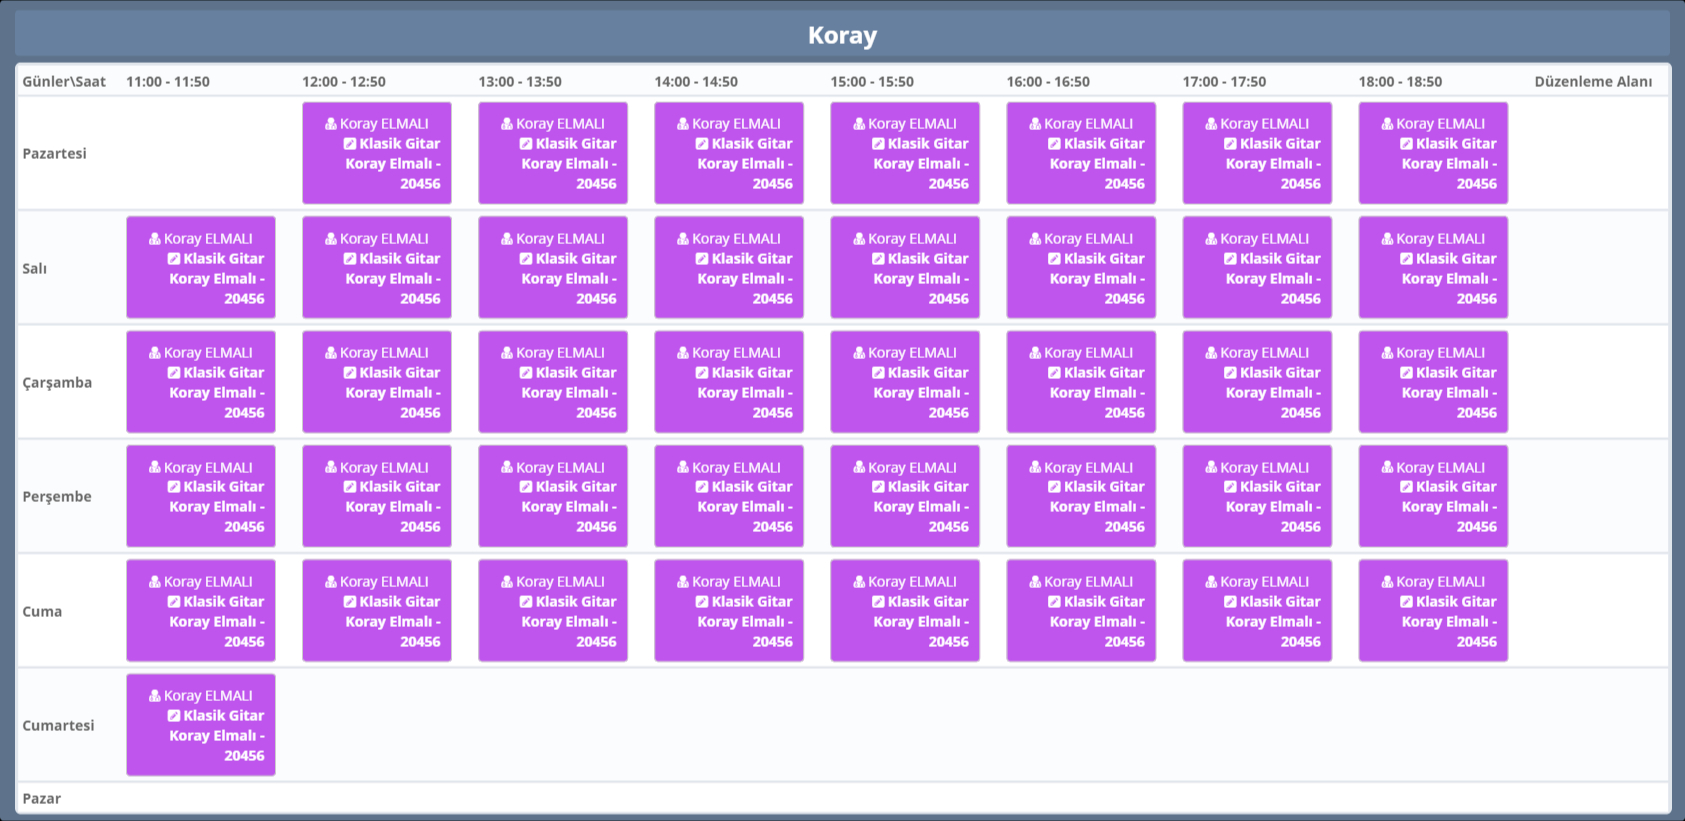Click the Koray title header

(x=842, y=35)
